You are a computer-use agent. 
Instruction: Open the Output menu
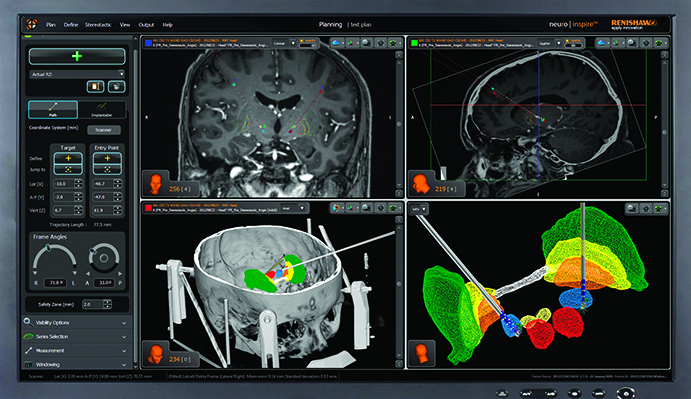(x=146, y=25)
